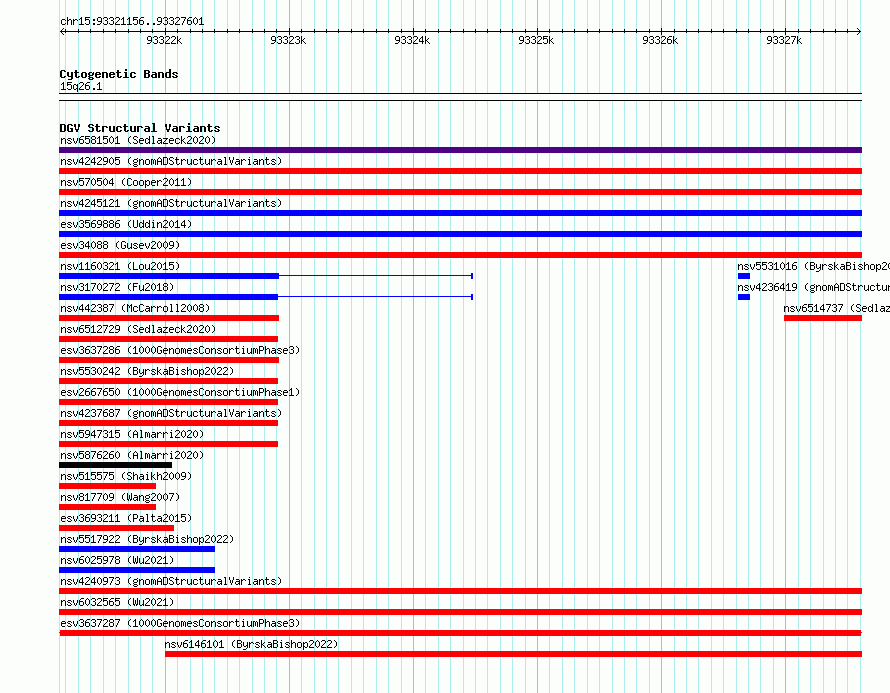
Task: Open nsv5517922 (ByrskaBishop2022) variant label
Action: tap(147, 539)
